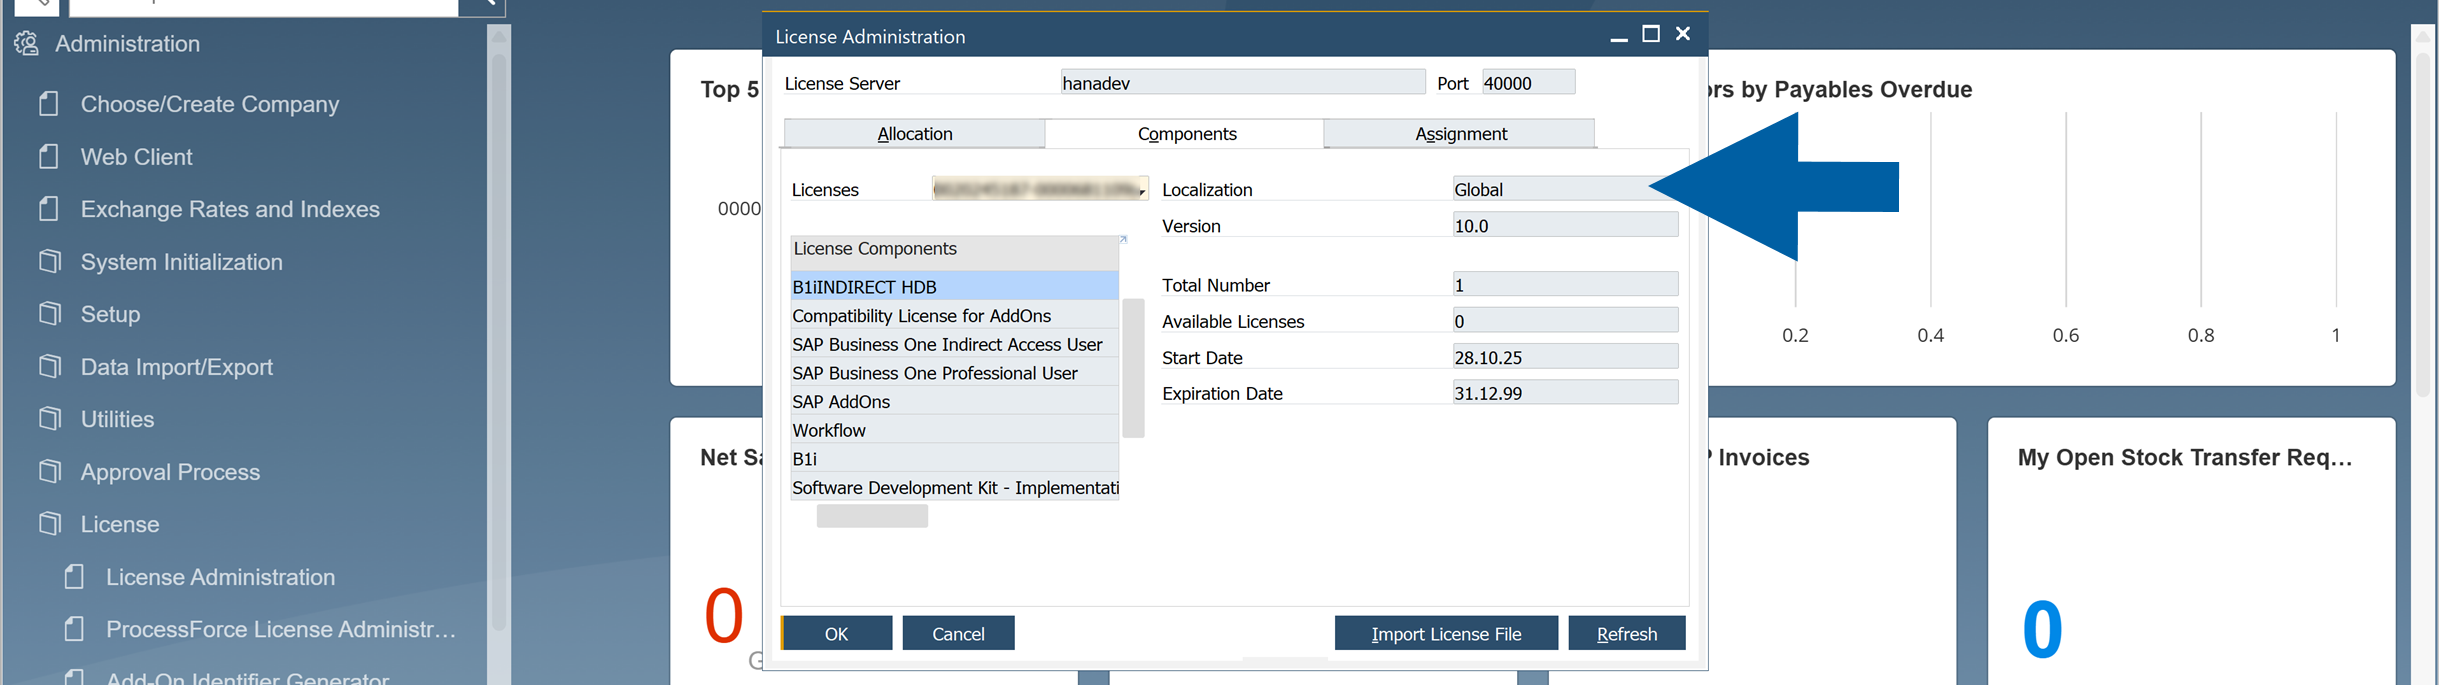Open ProcessForce License Administration entry
Image resolution: width=2439 pixels, height=685 pixels.
[x=281, y=629]
